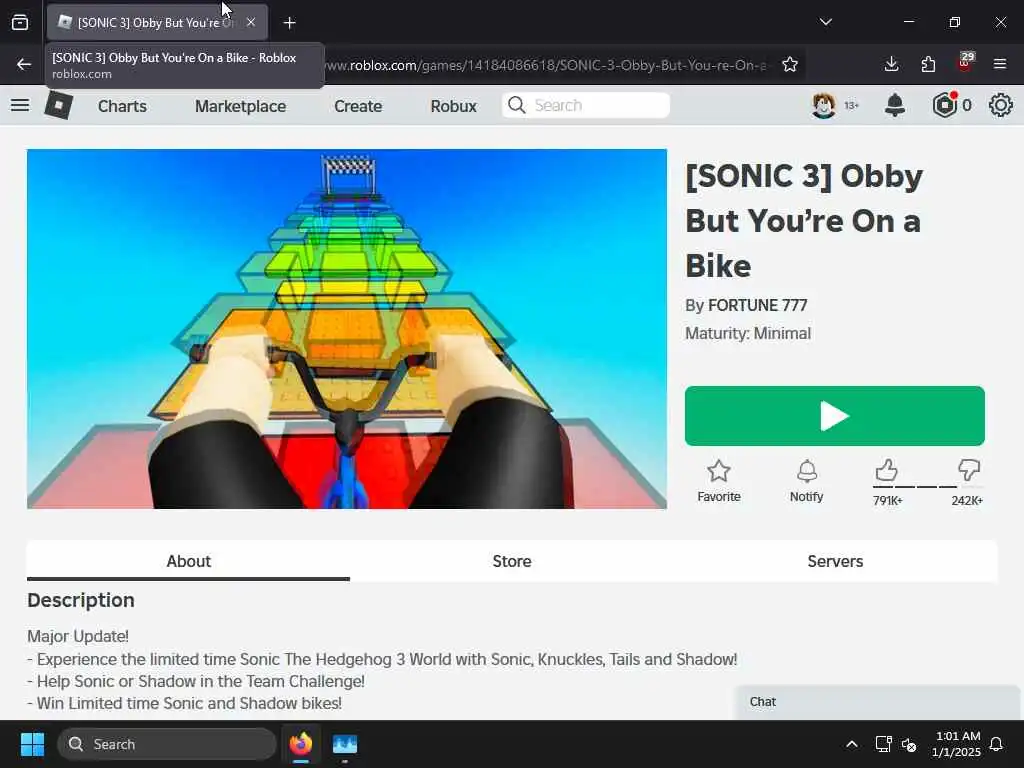Dislike the game with thumbs down
The height and width of the screenshot is (768, 1024).
tap(968, 470)
